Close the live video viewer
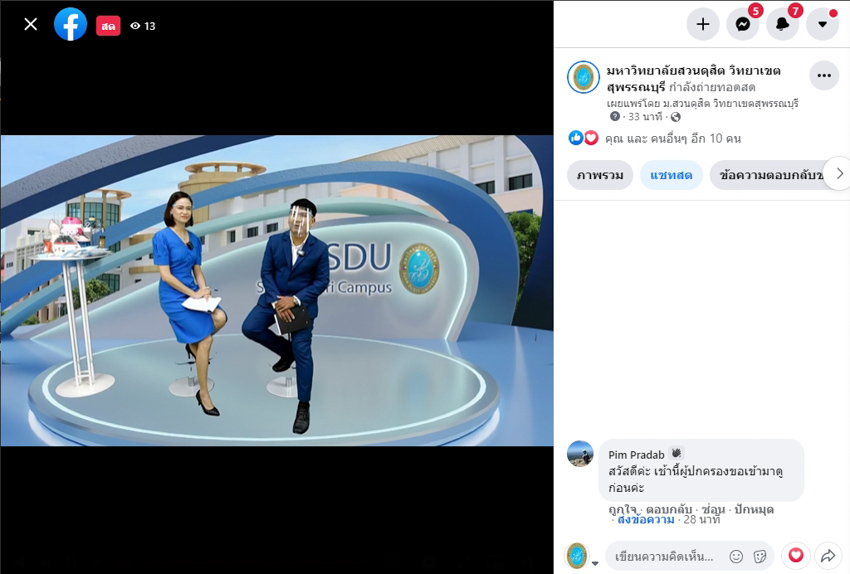The width and height of the screenshot is (850, 574). (x=31, y=24)
